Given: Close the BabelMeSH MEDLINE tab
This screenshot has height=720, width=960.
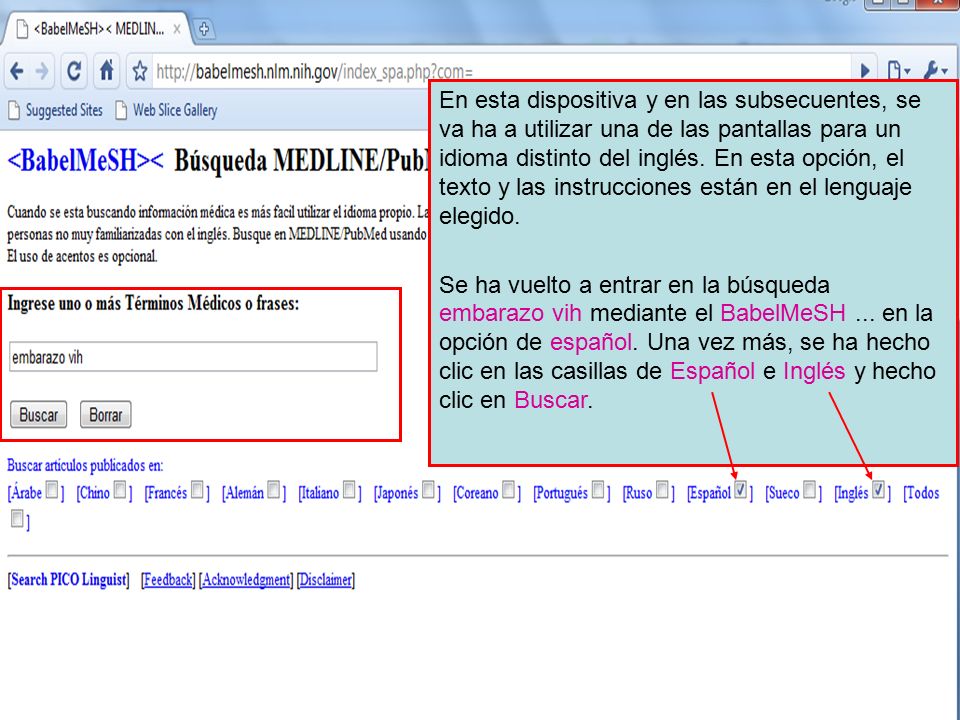Looking at the screenshot, I should coord(176,29).
